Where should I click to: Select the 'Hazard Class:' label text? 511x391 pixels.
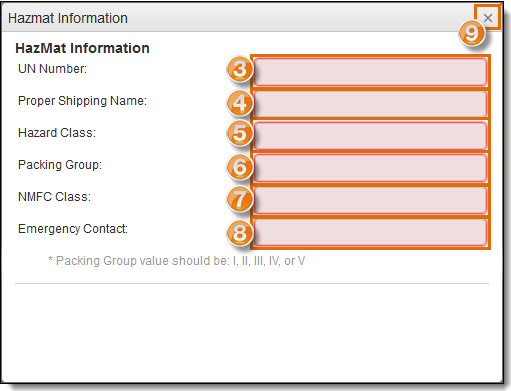57,133
